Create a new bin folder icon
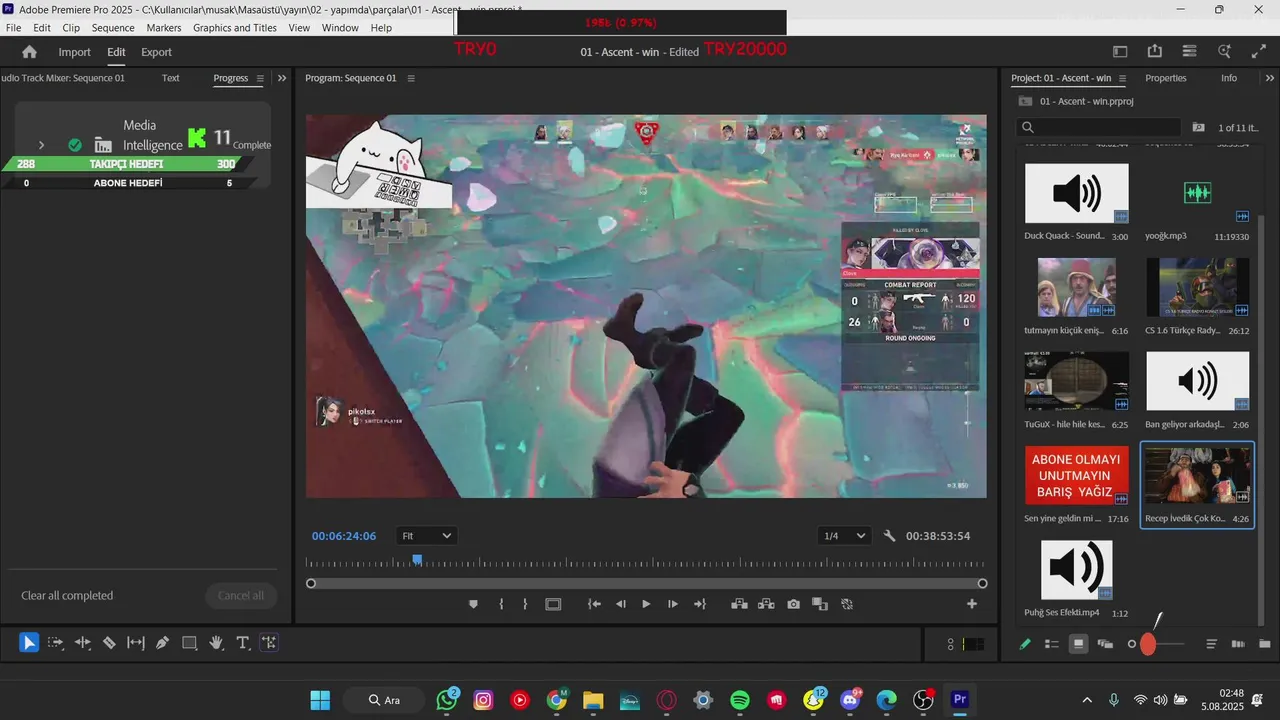Image resolution: width=1280 pixels, height=720 pixels. [x=1265, y=644]
